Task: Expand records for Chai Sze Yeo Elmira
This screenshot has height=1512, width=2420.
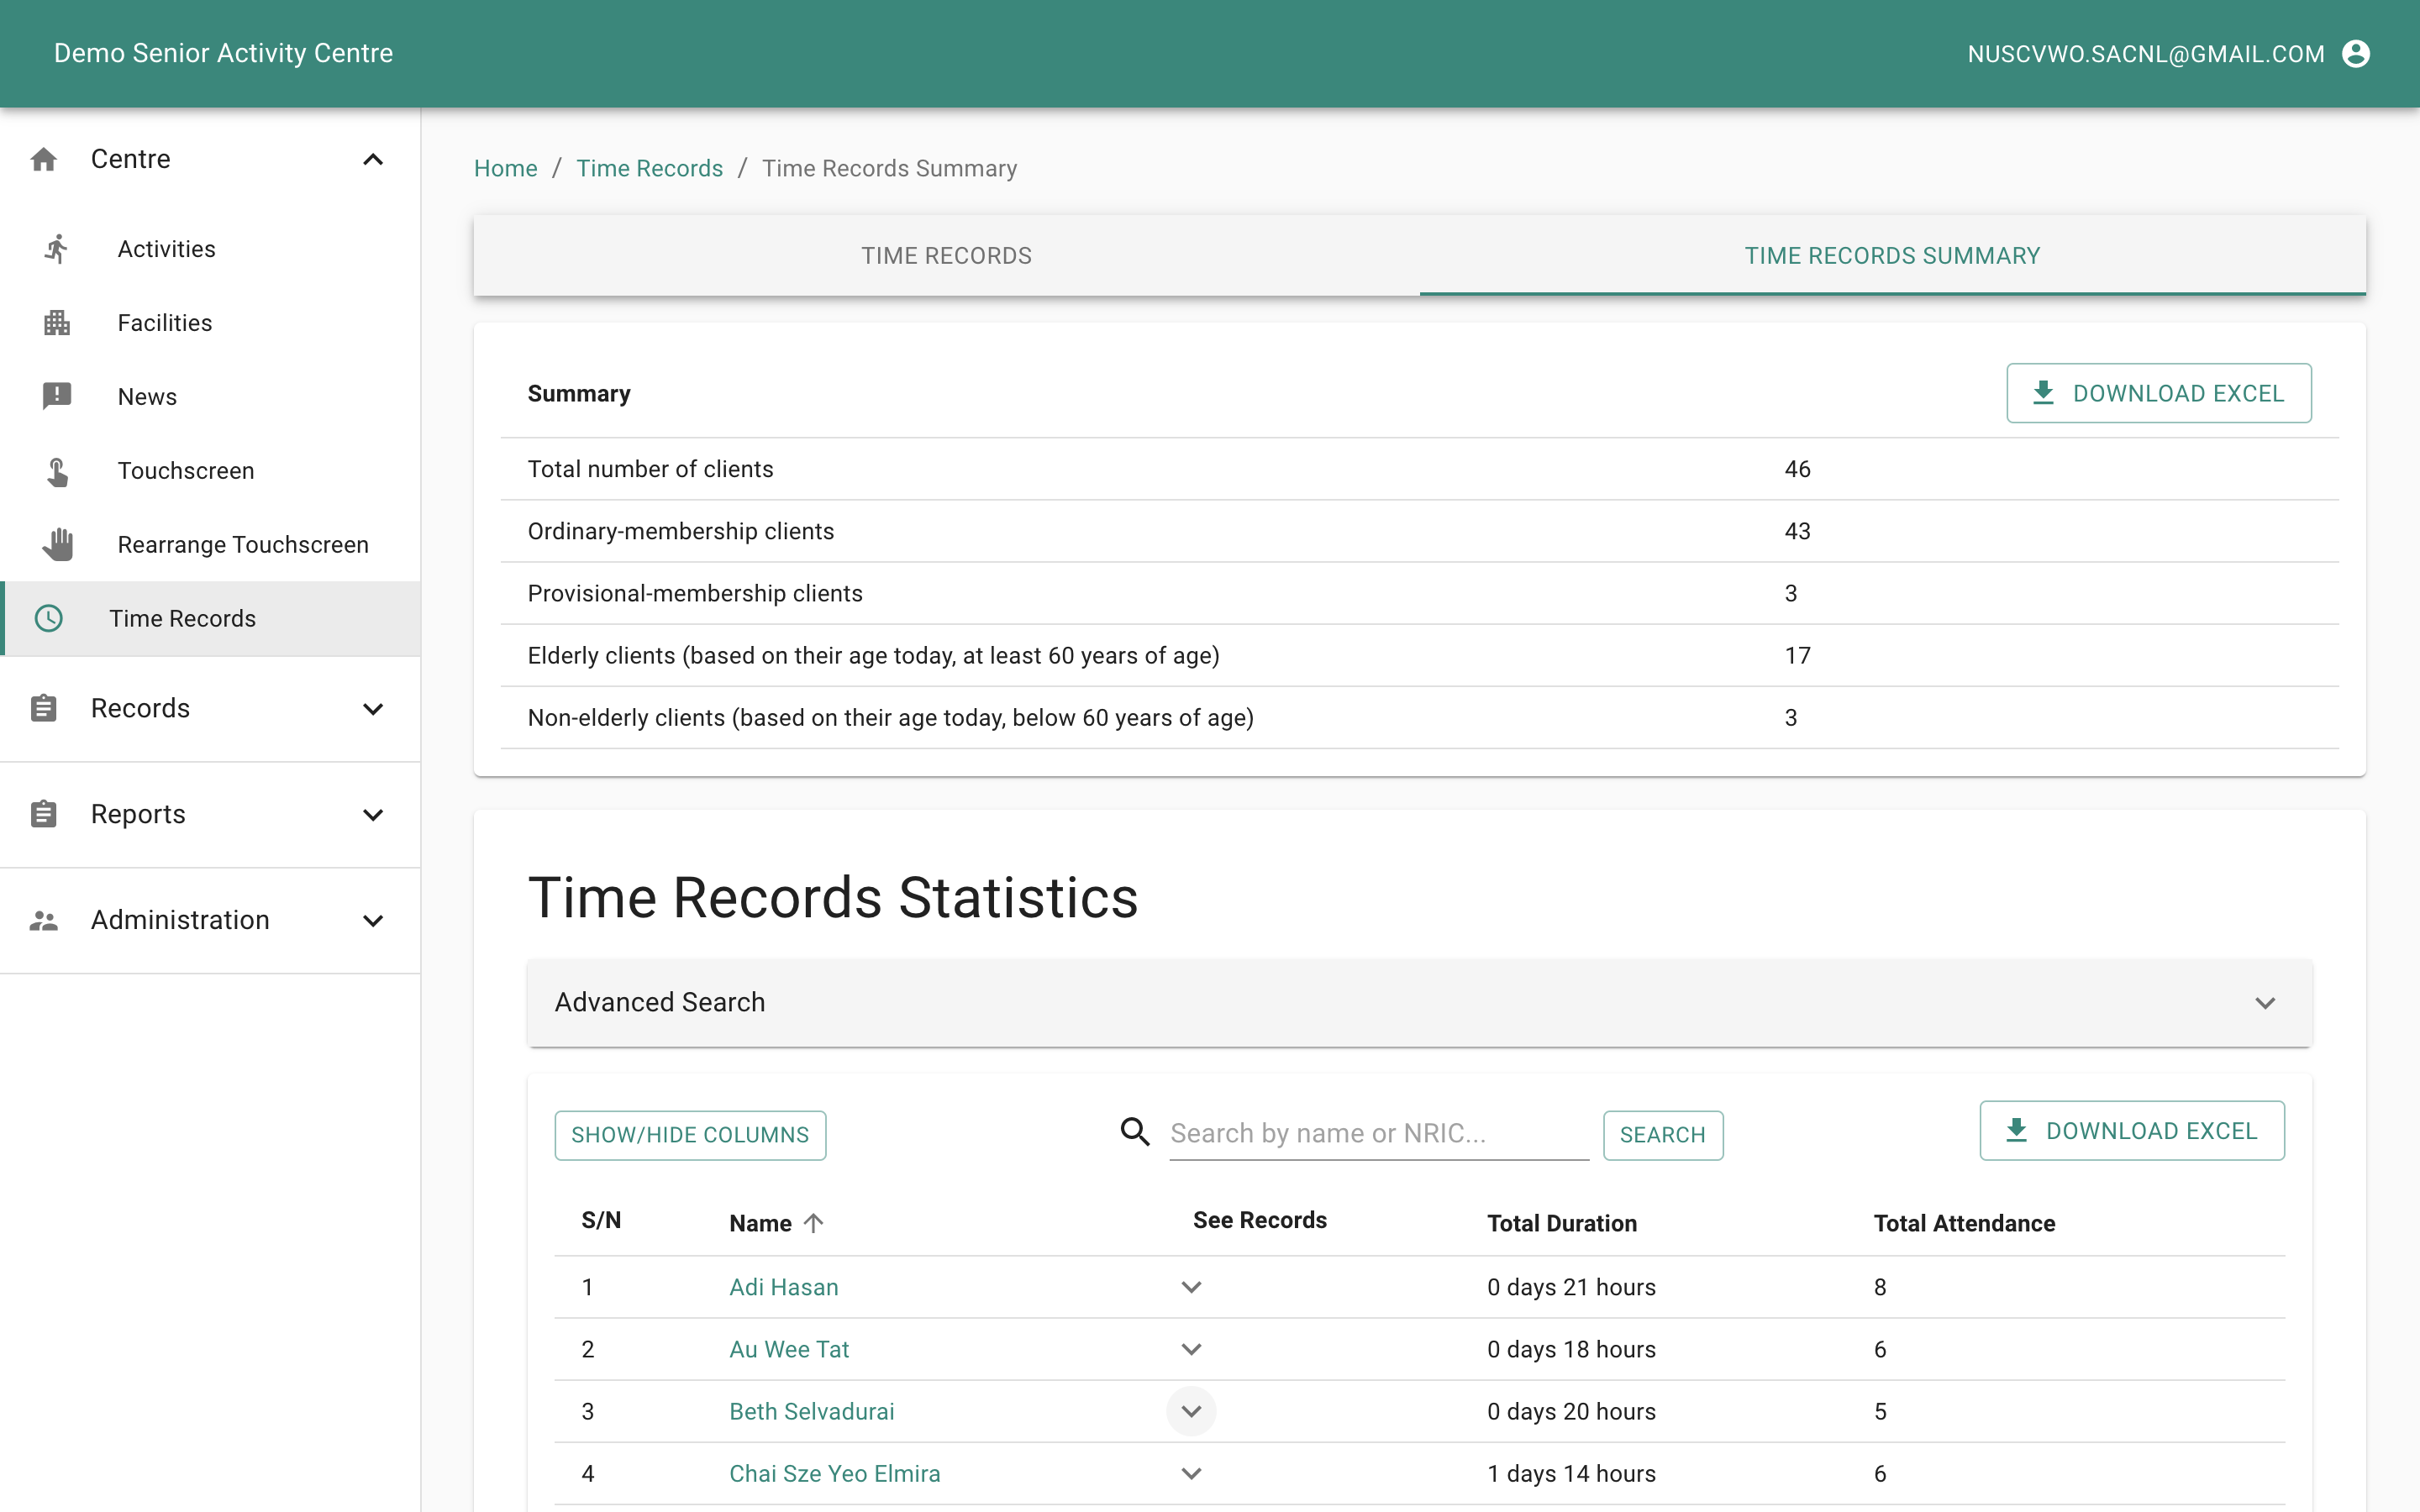Action: point(1191,1473)
